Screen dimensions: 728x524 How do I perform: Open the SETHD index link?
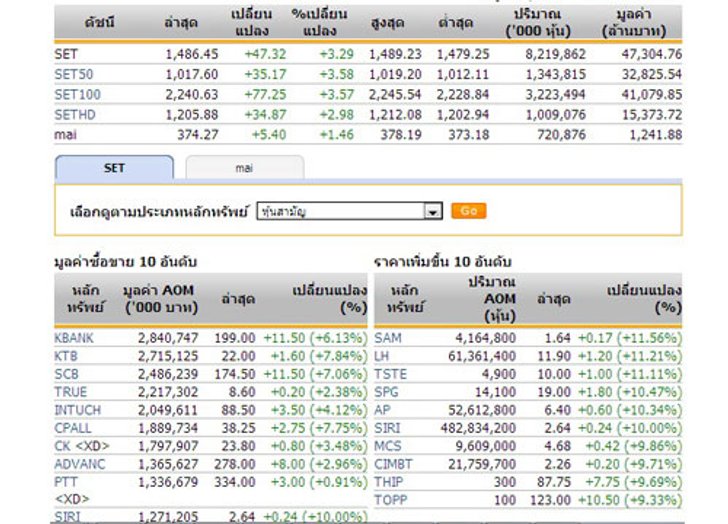75,115
